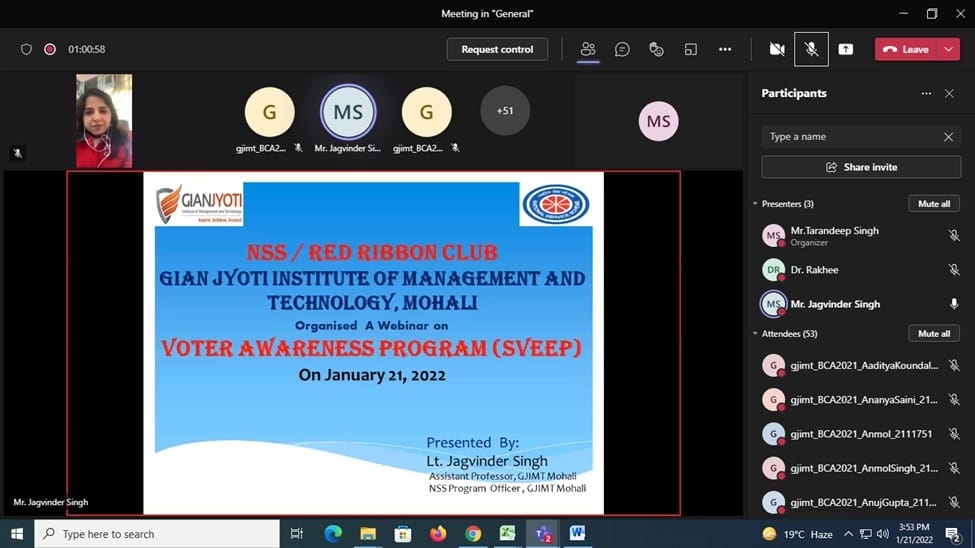Image resolution: width=975 pixels, height=548 pixels.
Task: Click the Share content icon
Action: click(846, 49)
